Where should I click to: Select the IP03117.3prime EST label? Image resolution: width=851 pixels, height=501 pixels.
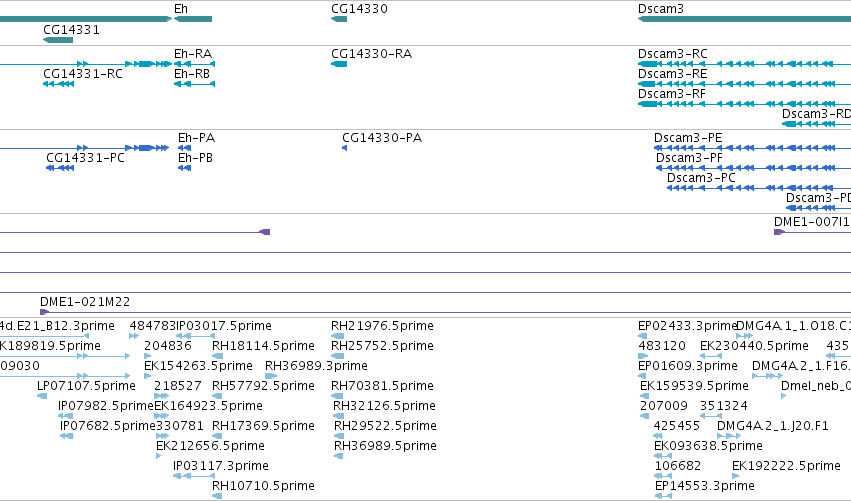(220, 466)
